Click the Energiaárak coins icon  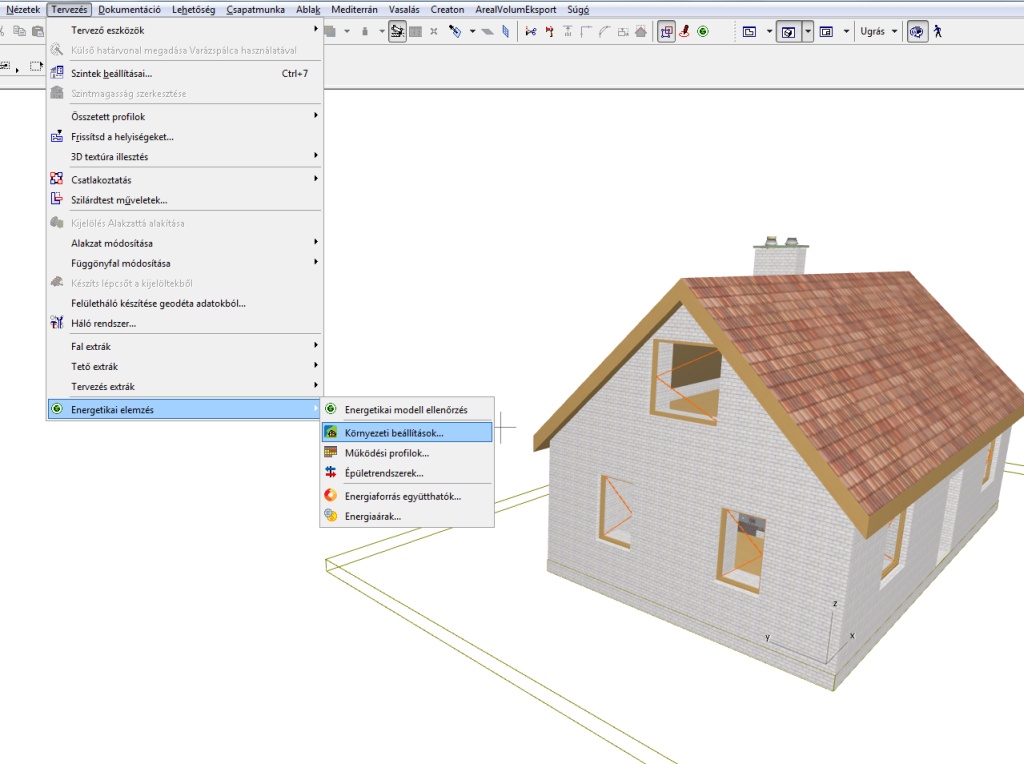coord(331,516)
